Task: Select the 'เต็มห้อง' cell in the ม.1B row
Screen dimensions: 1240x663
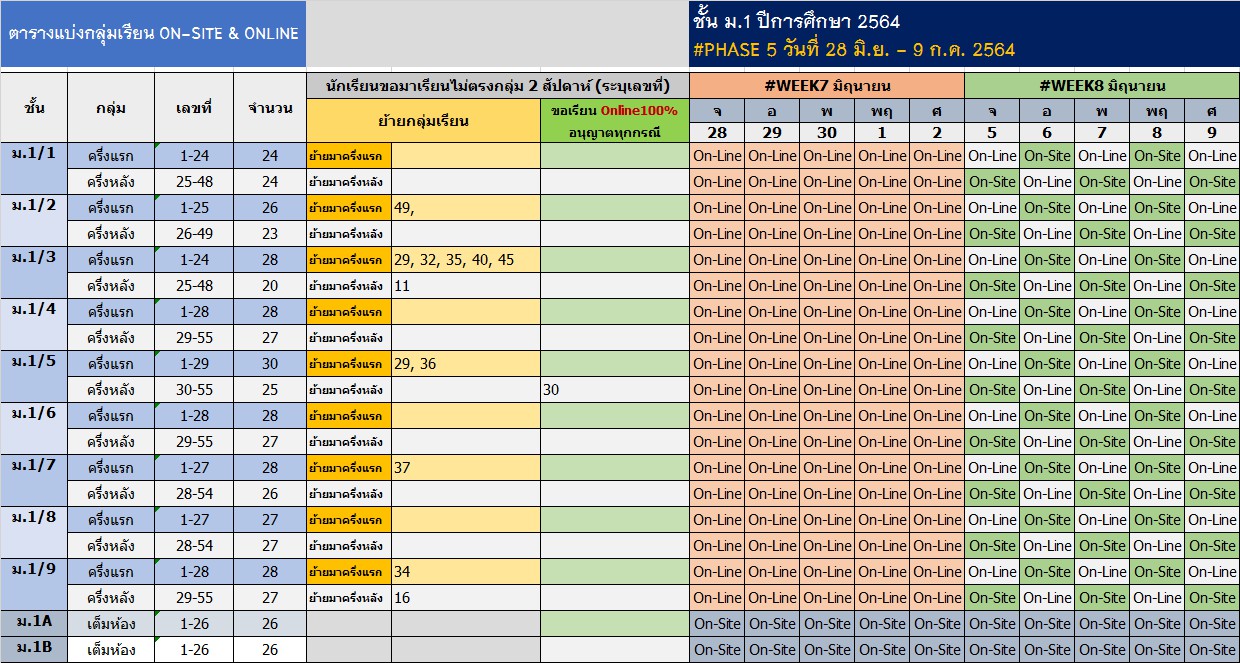Action: coord(111,650)
